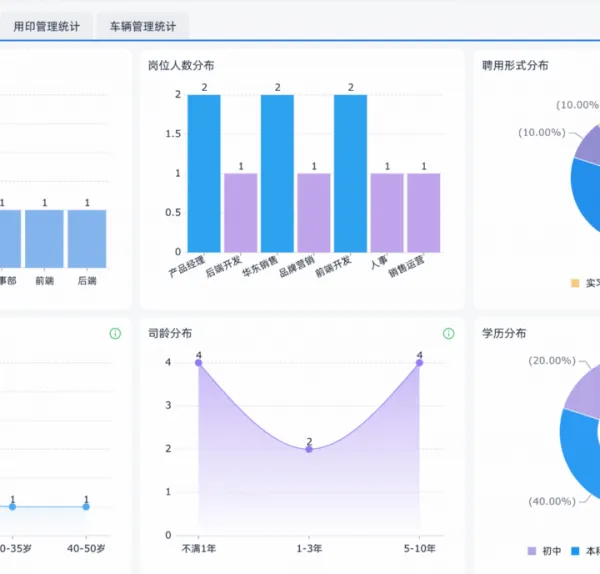600x574 pixels.
Task: Click the 后端开发 bar in 岗位人数分布
Action: tap(241, 213)
